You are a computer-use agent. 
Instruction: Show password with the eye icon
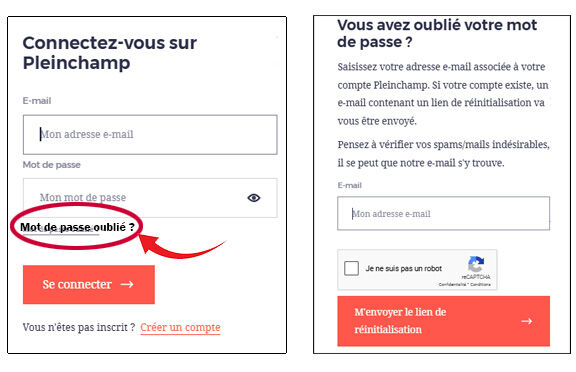coord(254,198)
